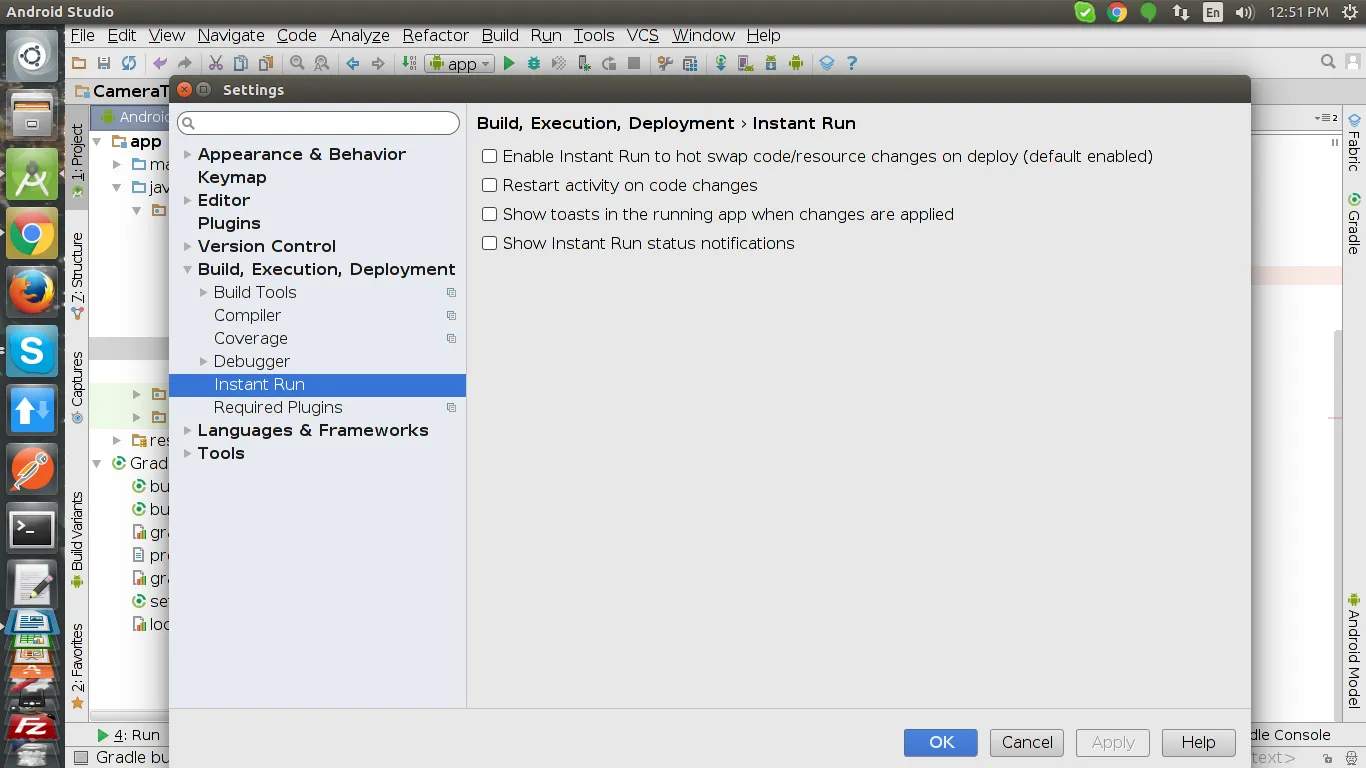This screenshot has height=768, width=1366.
Task: Open the Terminal from the Ubuntu dock
Action: (32, 528)
